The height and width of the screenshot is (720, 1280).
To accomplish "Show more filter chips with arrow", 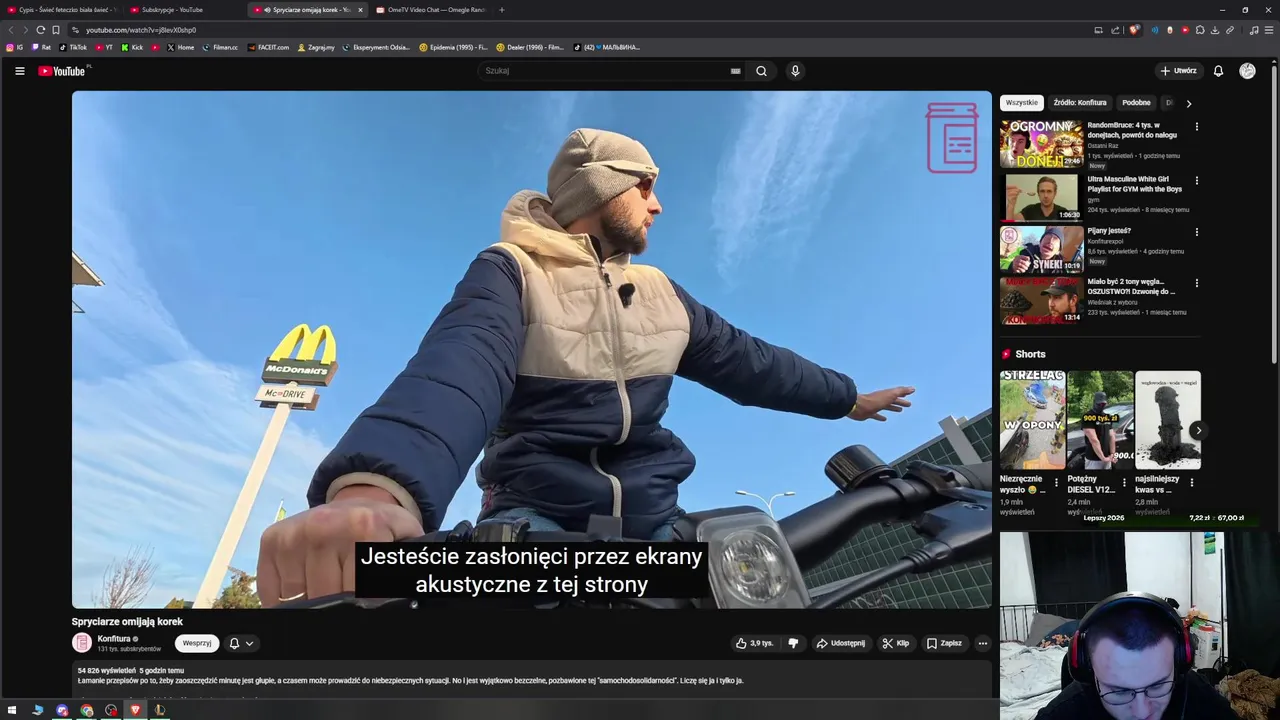I will click(1188, 103).
